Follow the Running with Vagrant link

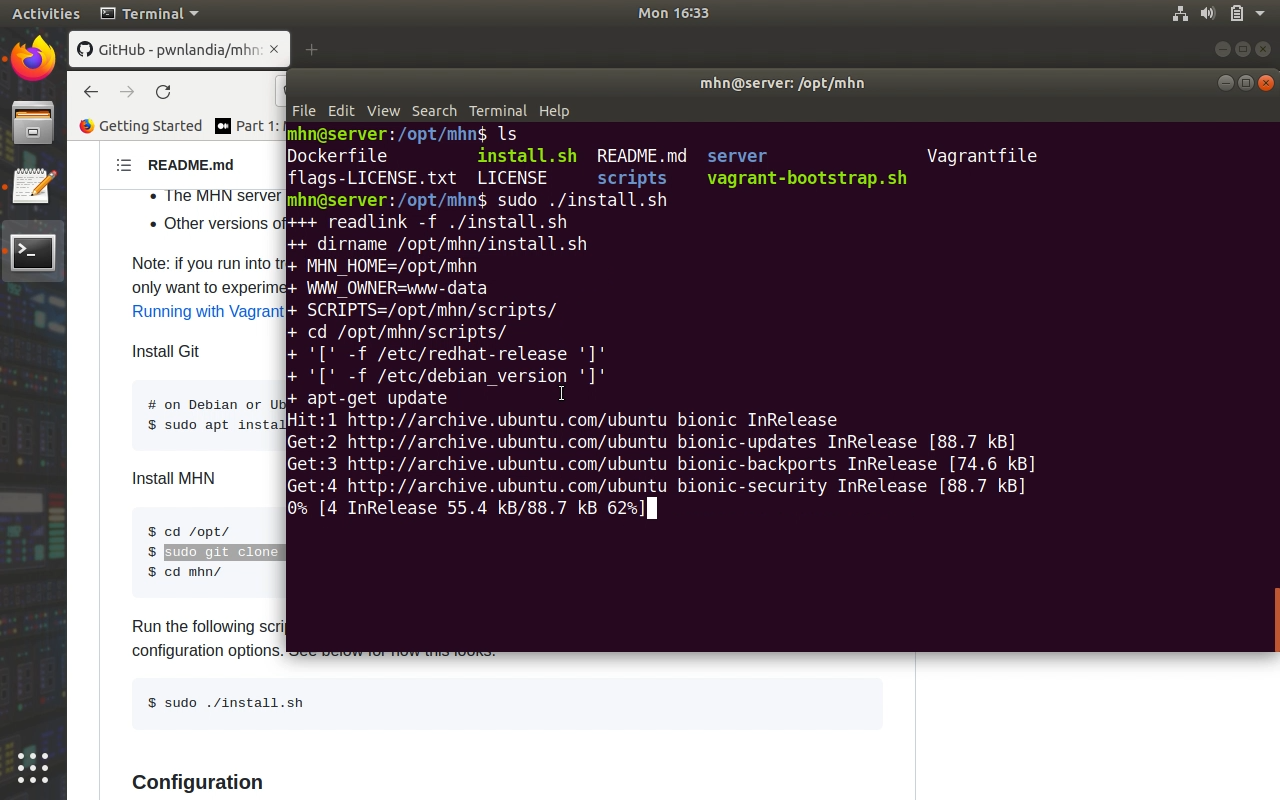(208, 311)
